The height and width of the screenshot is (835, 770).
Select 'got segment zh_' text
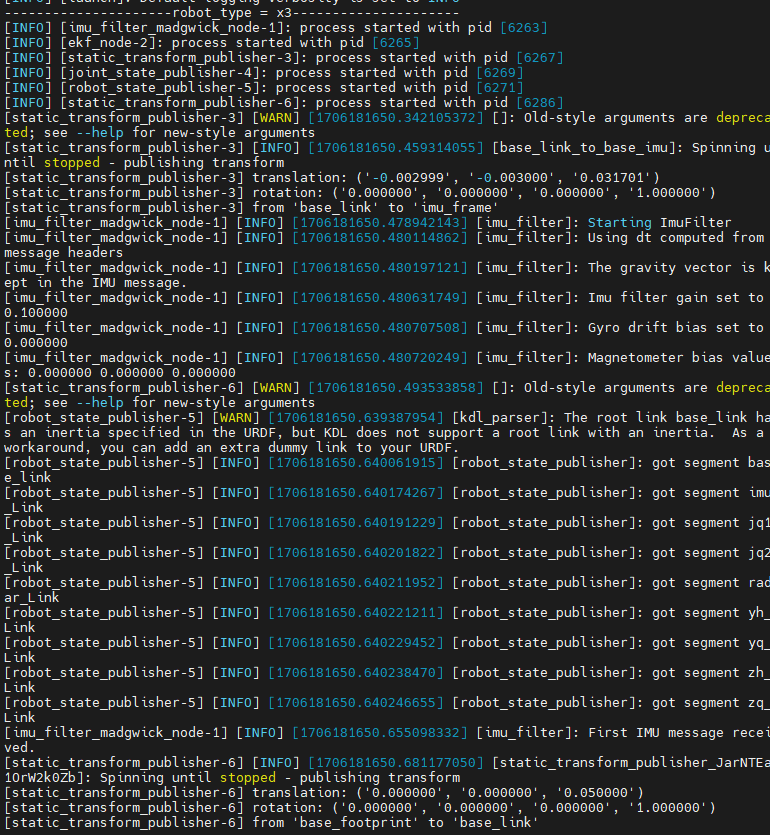coord(711,673)
